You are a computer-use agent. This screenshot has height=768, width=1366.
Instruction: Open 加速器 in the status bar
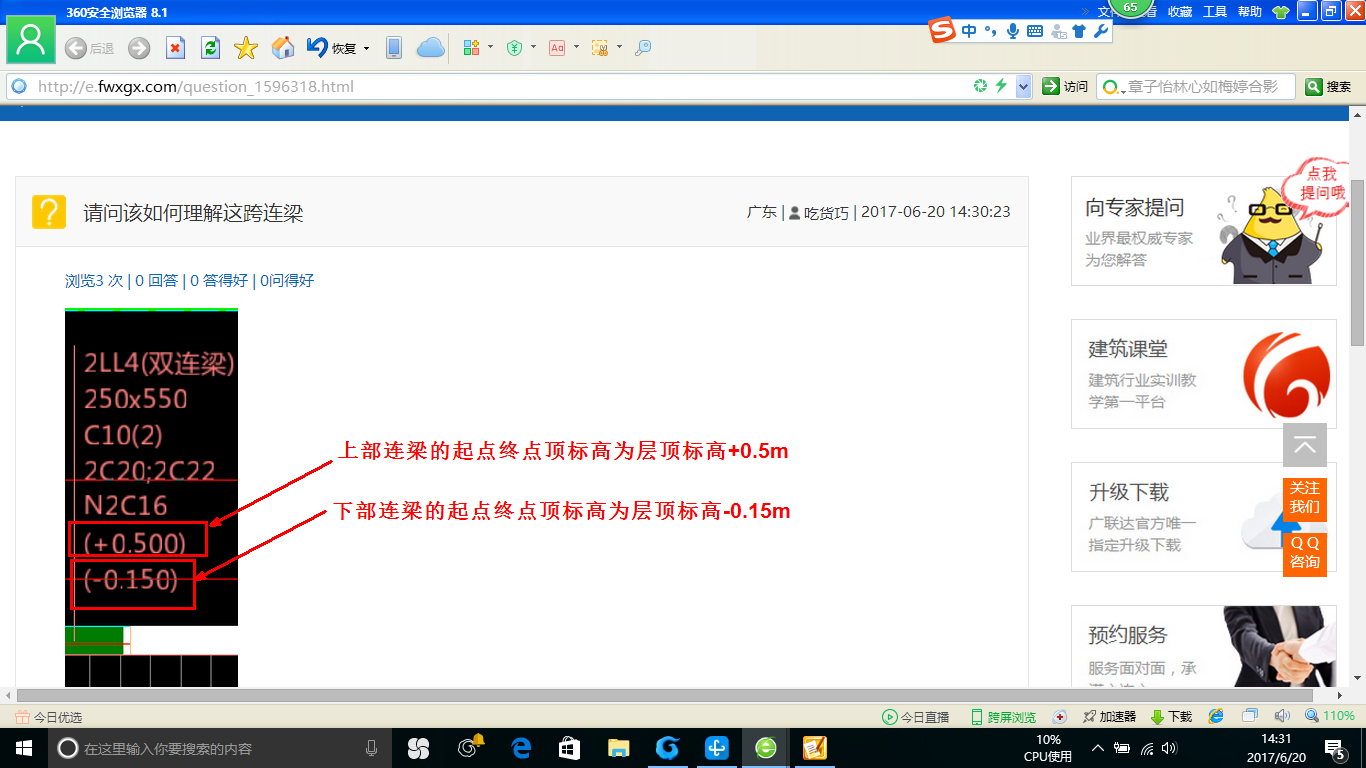click(1110, 717)
